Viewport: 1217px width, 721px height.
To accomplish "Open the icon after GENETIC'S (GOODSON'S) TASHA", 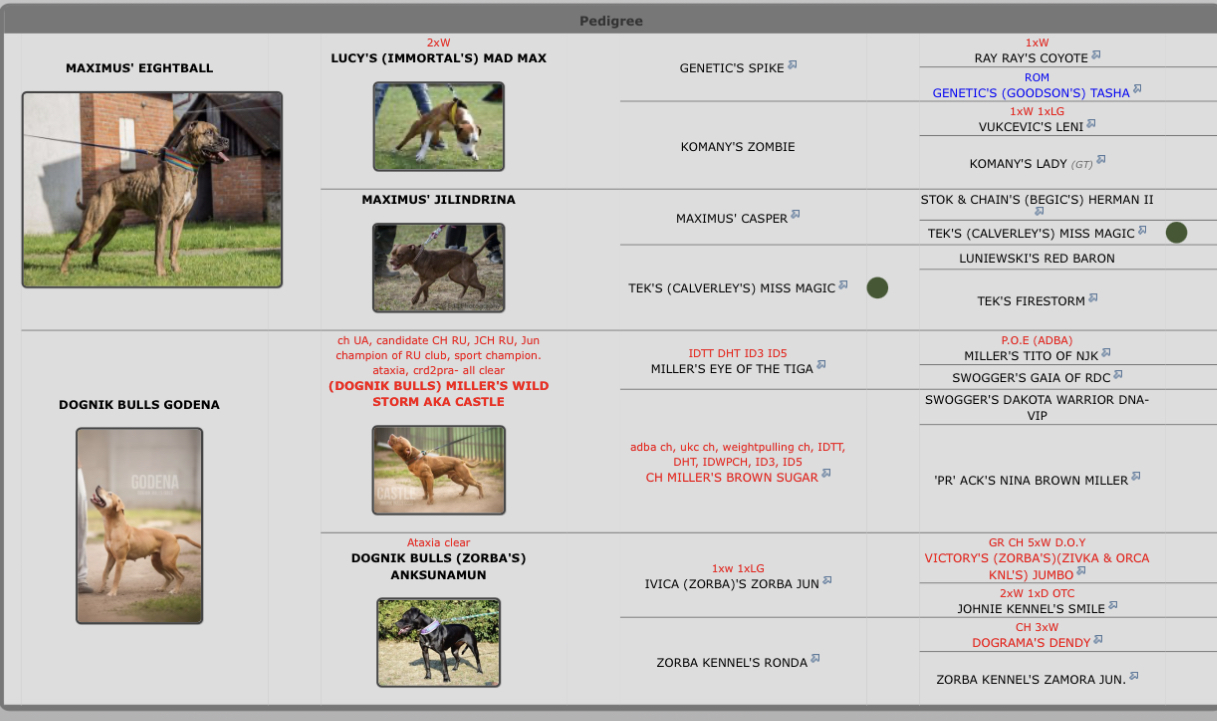I will [x=1137, y=89].
